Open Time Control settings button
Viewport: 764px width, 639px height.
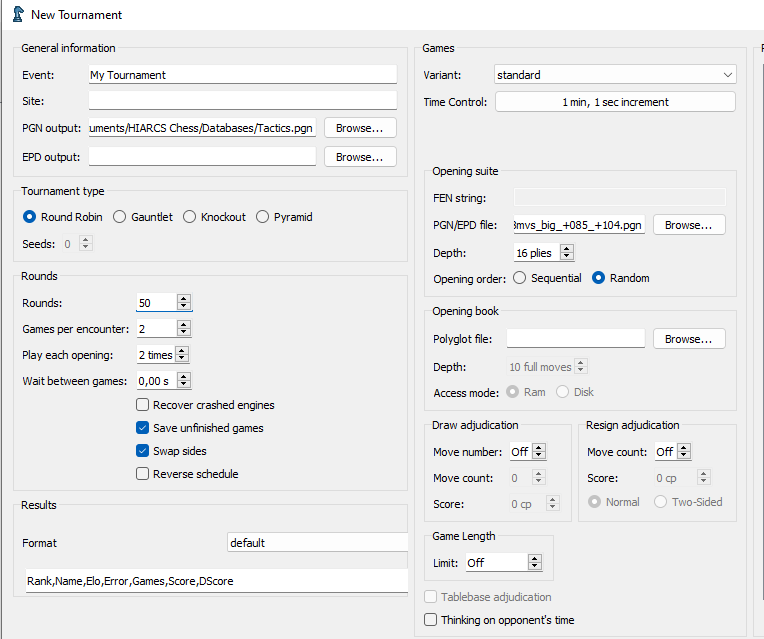615,102
